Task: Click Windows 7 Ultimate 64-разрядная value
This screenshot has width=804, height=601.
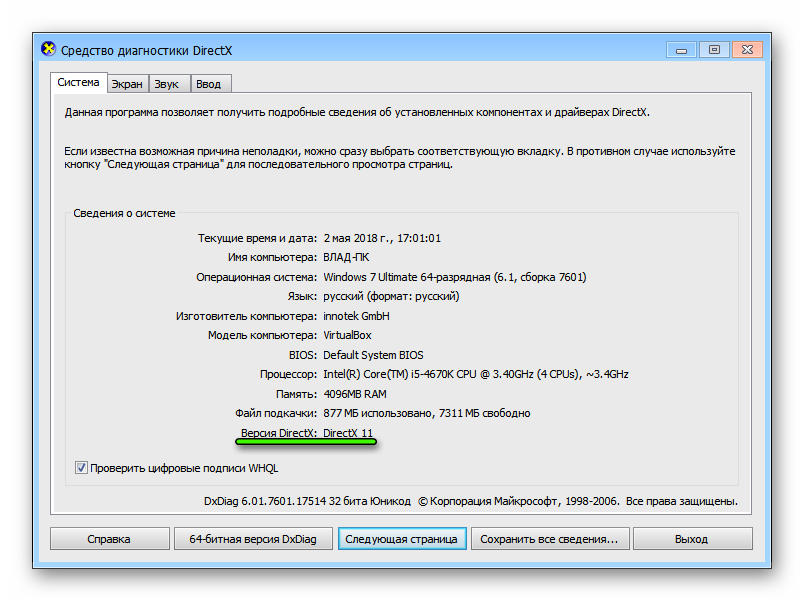Action: coord(455,277)
